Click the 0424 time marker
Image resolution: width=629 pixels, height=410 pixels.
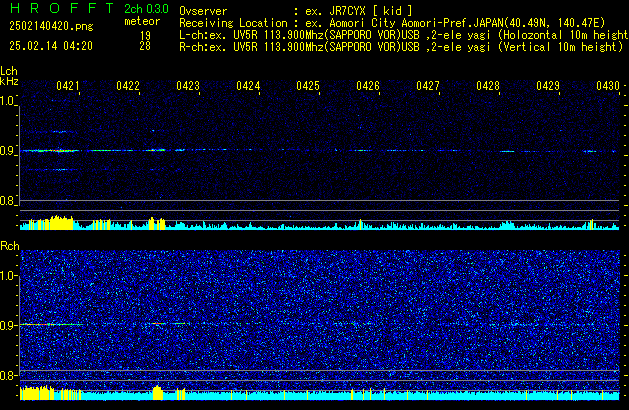pyautogui.click(x=248, y=86)
